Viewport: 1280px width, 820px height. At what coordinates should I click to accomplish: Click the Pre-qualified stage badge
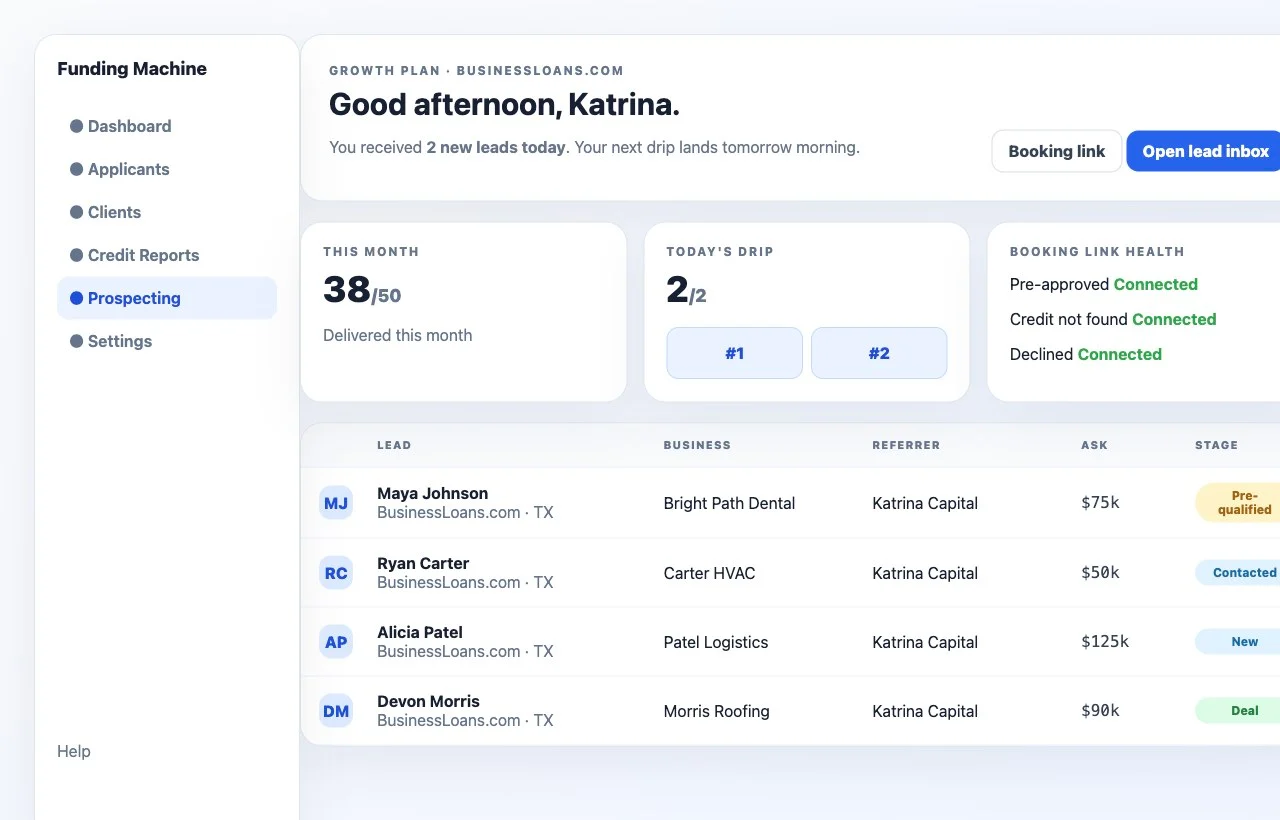1238,503
